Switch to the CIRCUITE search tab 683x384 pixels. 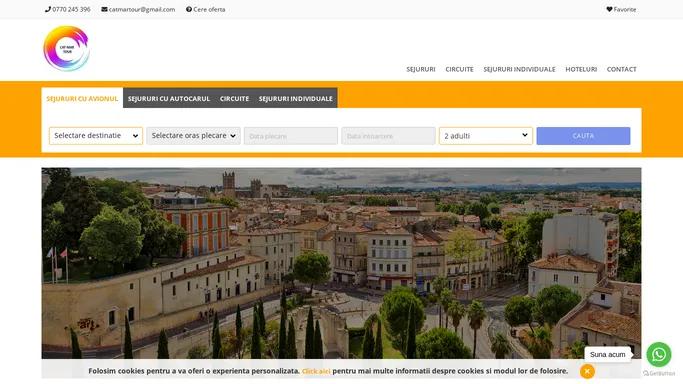(234, 98)
